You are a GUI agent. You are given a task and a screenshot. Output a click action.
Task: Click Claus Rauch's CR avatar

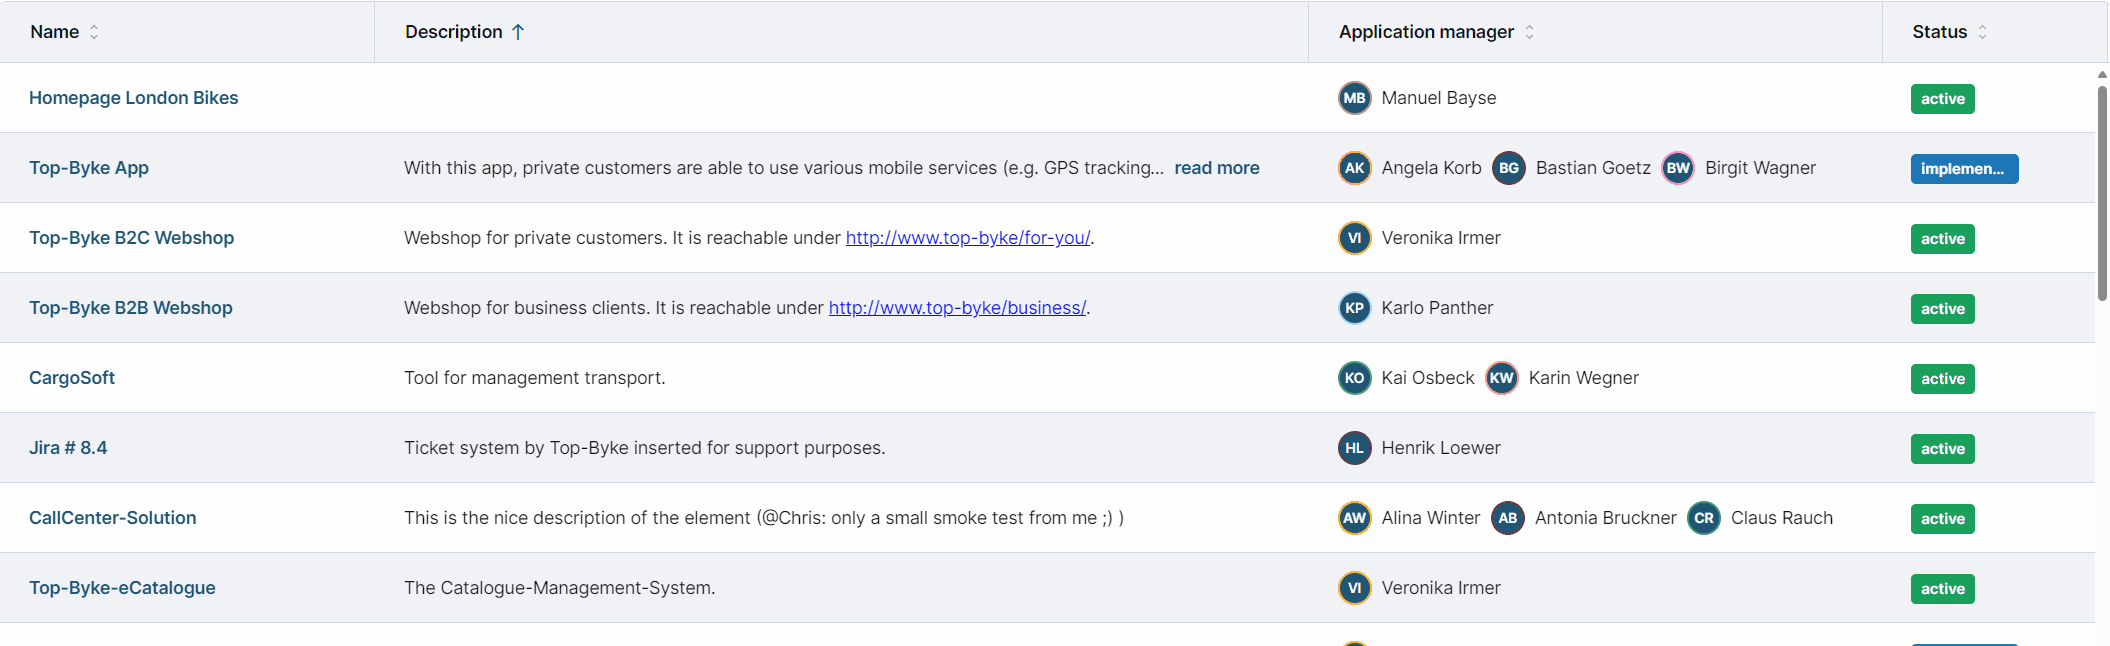[x=1703, y=518]
